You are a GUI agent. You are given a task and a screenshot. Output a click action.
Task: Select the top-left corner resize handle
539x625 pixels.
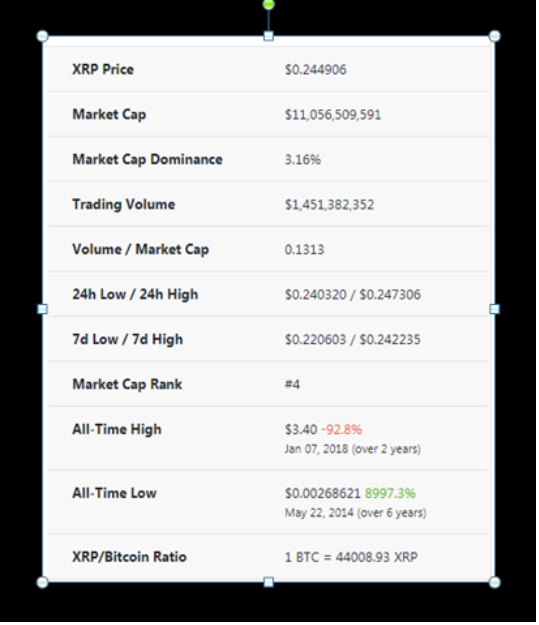point(43,36)
